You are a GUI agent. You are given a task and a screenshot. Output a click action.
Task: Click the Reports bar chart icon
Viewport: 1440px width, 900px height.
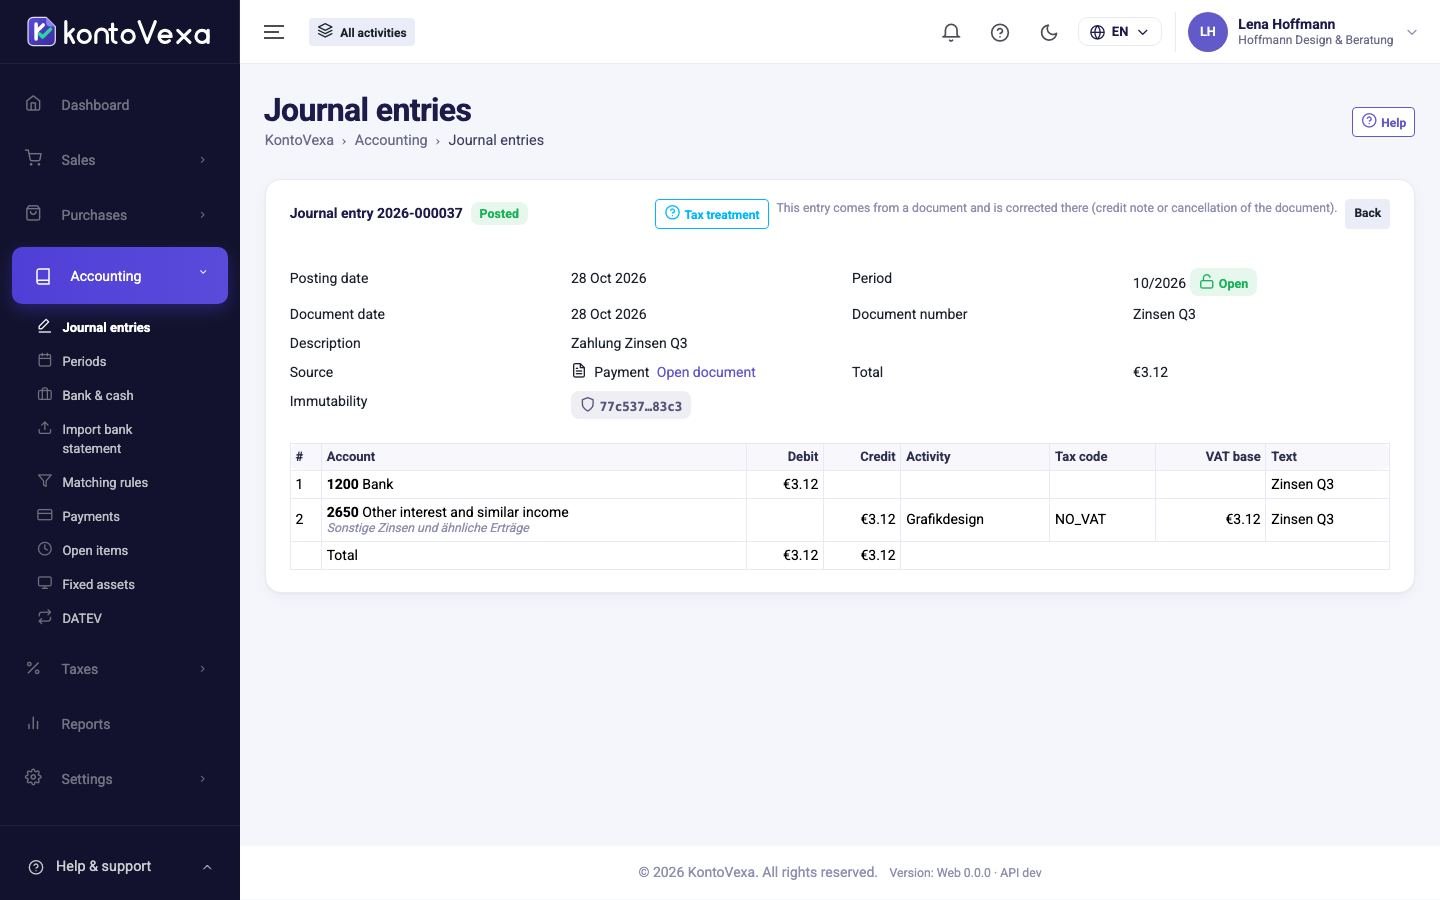(x=33, y=723)
